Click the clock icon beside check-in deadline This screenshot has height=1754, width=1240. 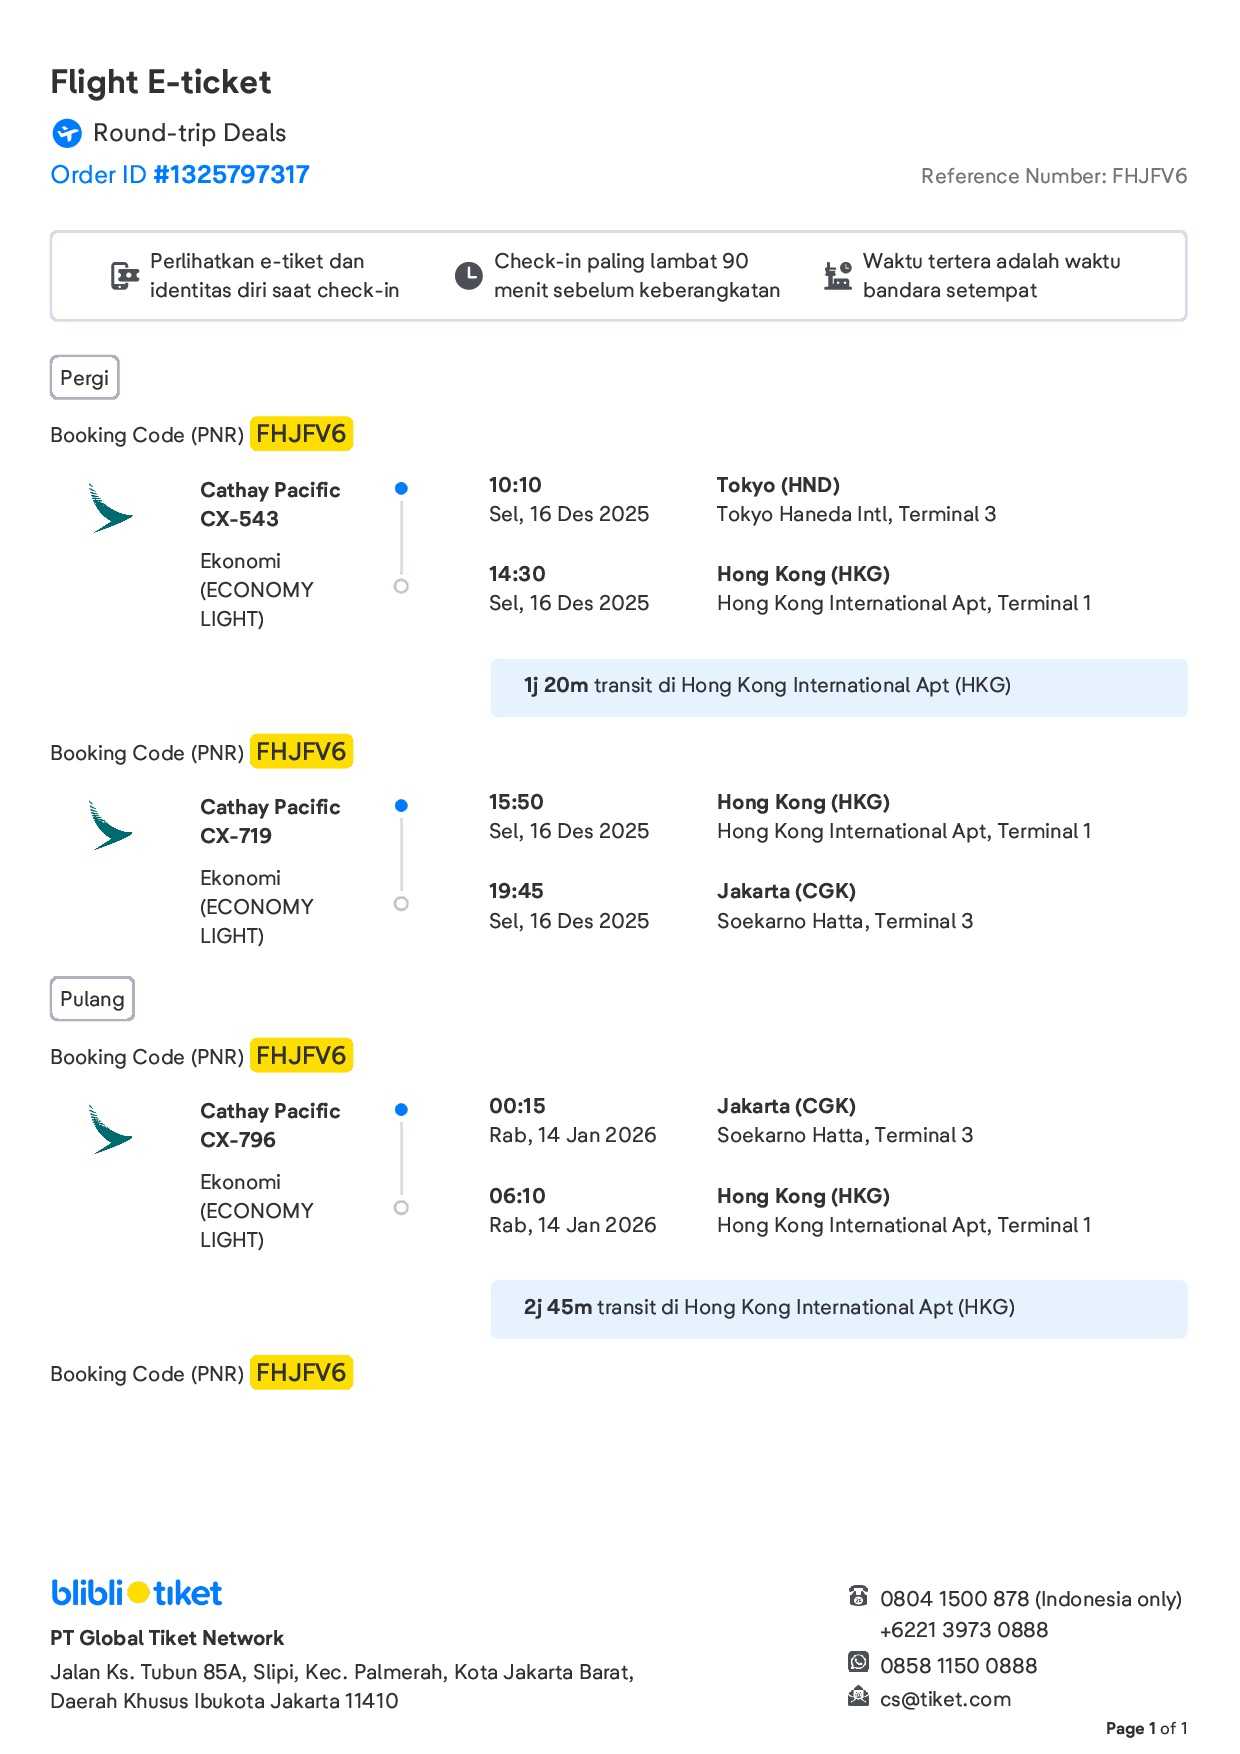click(x=468, y=276)
